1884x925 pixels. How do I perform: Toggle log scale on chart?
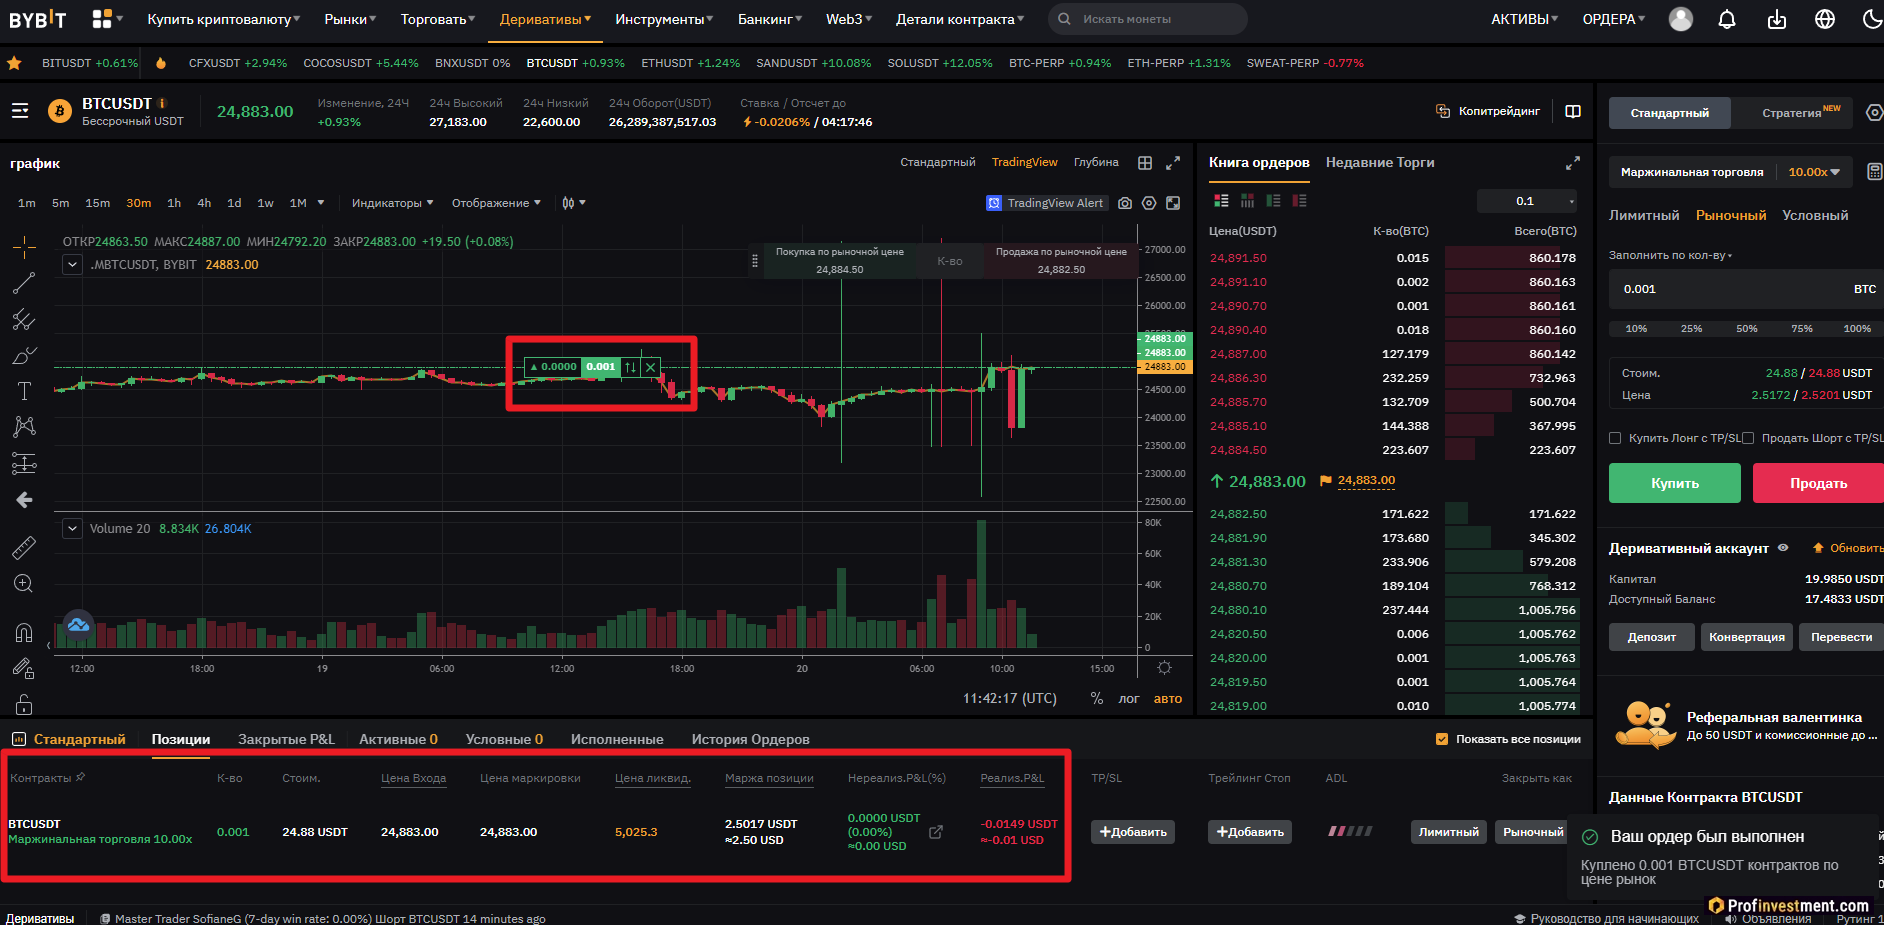(x=1129, y=699)
